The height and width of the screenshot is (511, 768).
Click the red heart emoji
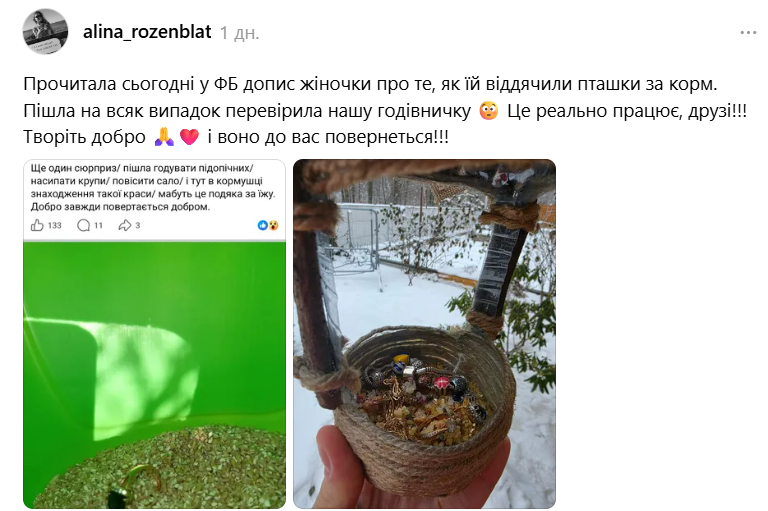[190, 137]
